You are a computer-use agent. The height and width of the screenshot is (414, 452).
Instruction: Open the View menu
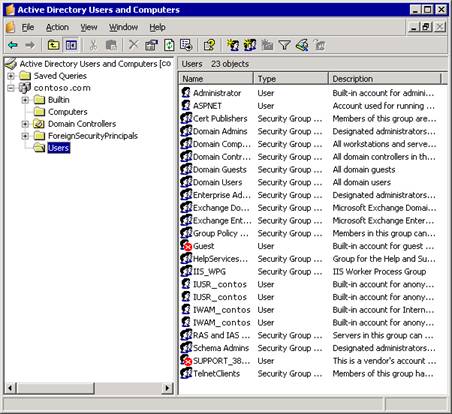pos(89,27)
